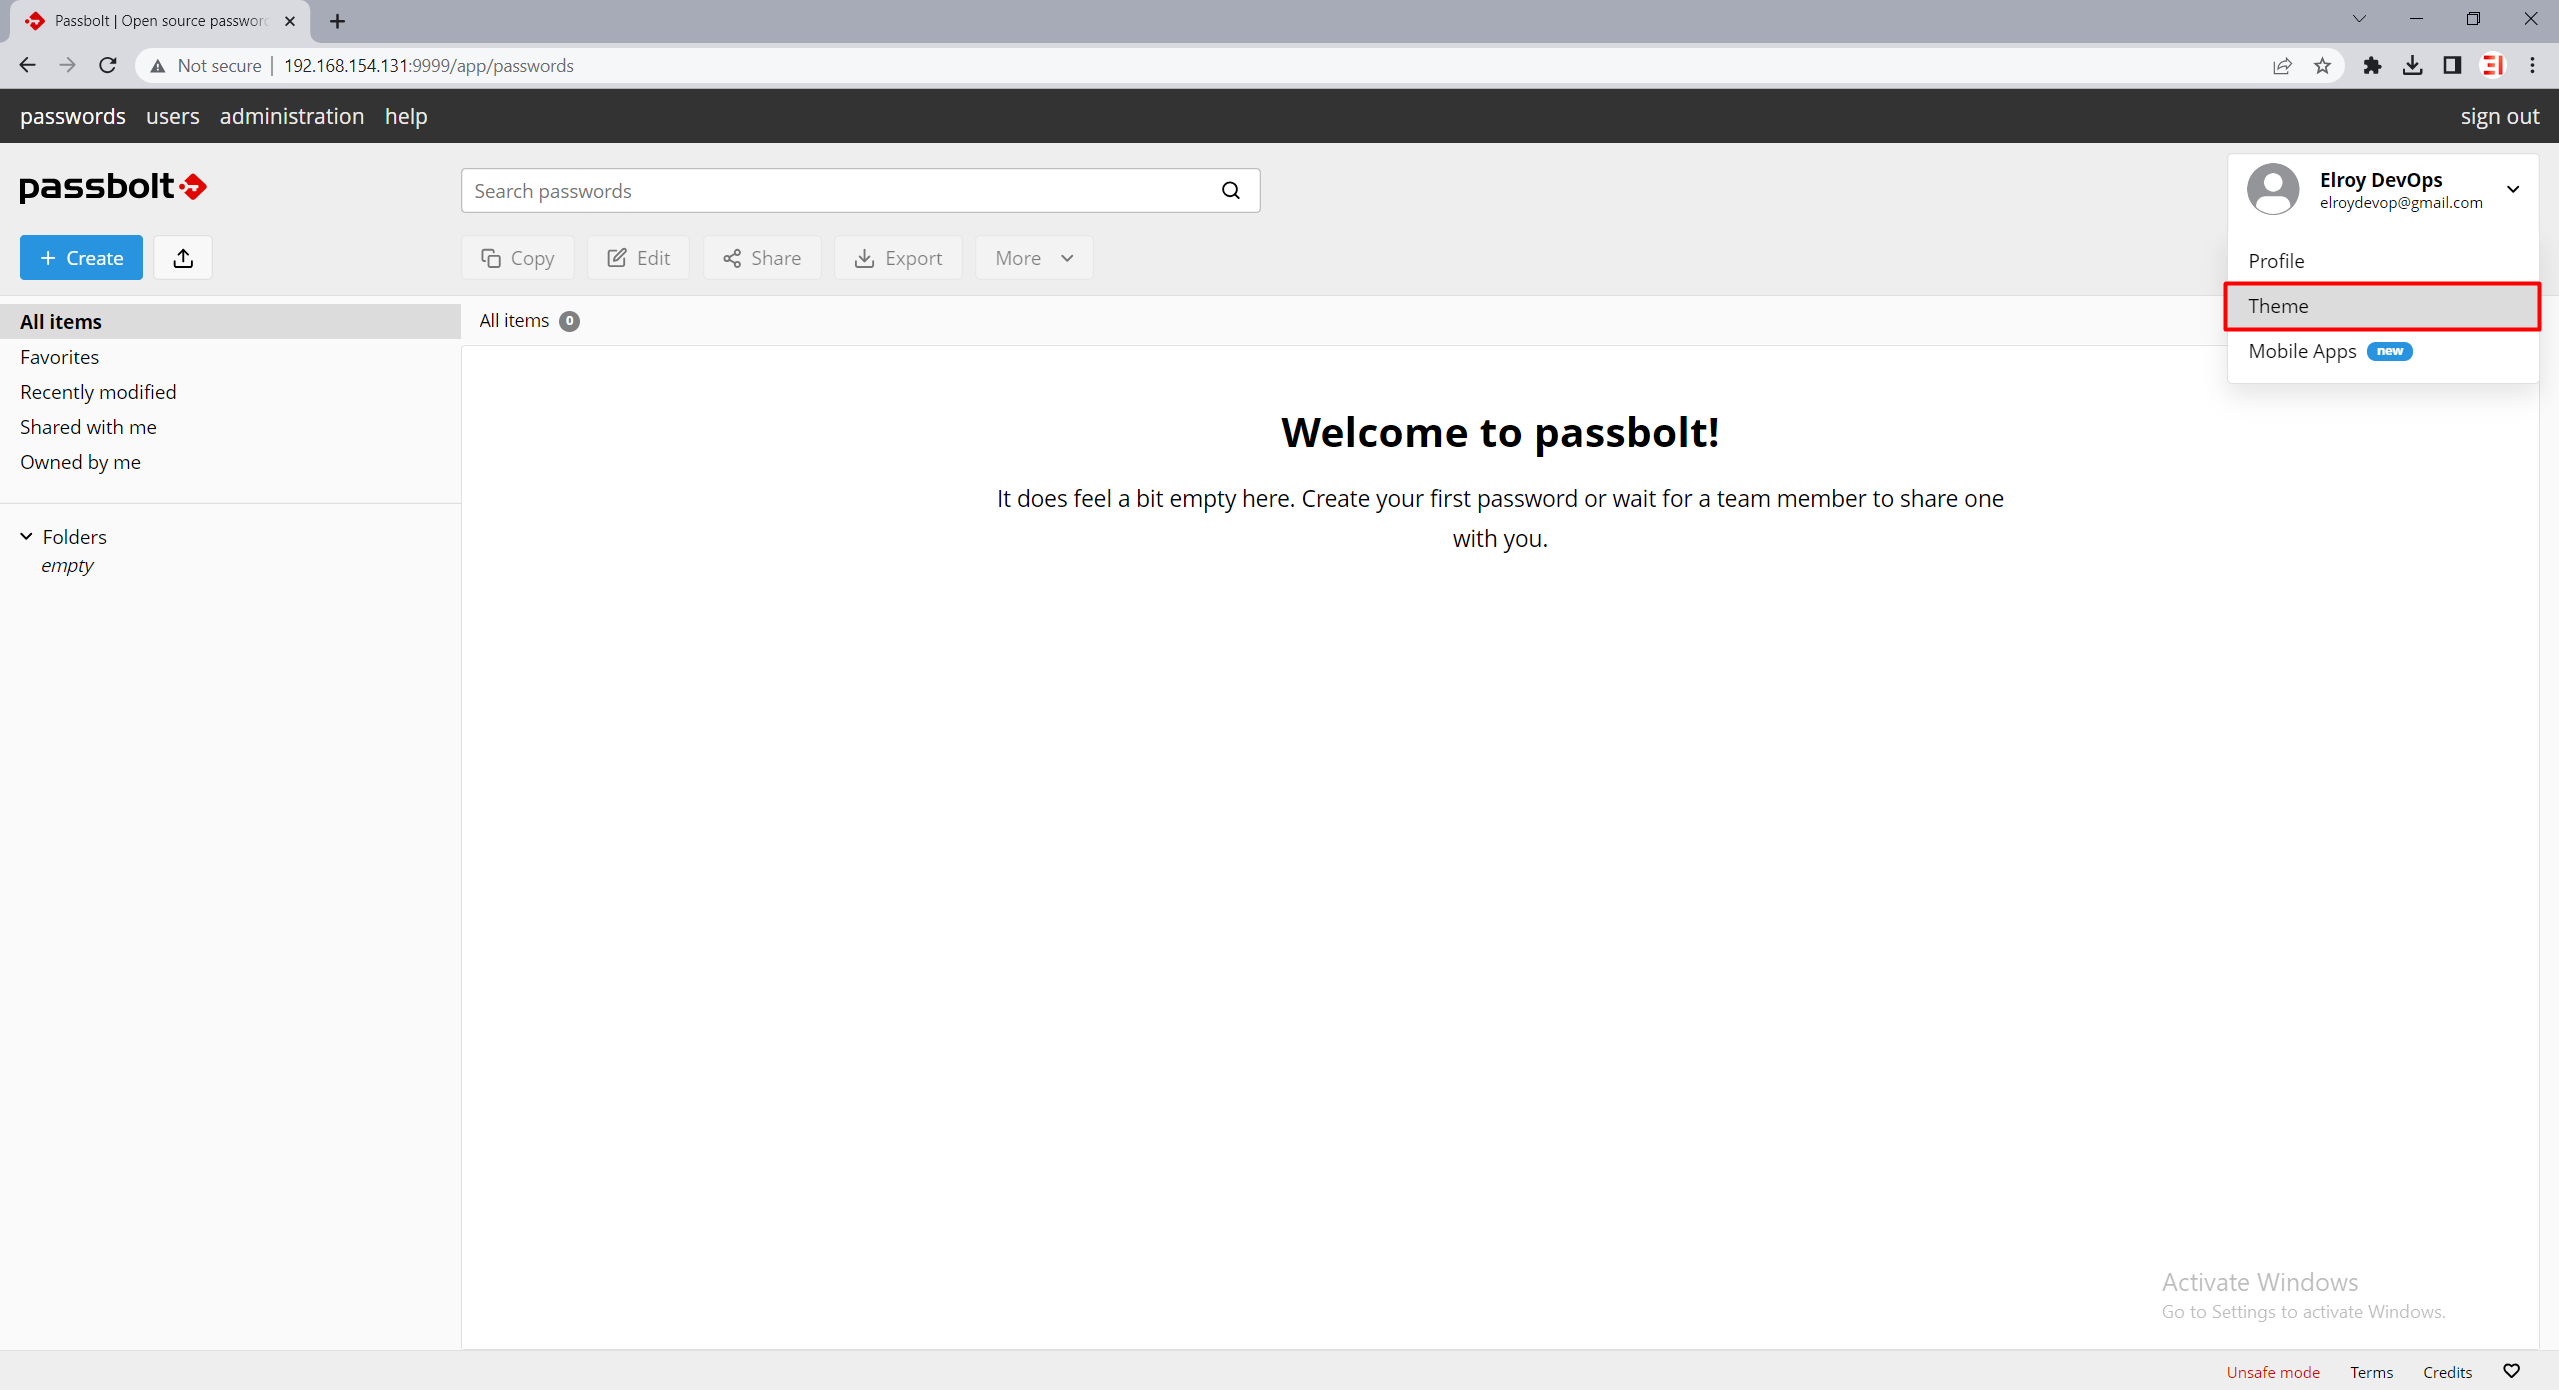Click the Search passwords field
Viewport: 2559px width, 1390px height.
pyautogui.click(x=860, y=191)
